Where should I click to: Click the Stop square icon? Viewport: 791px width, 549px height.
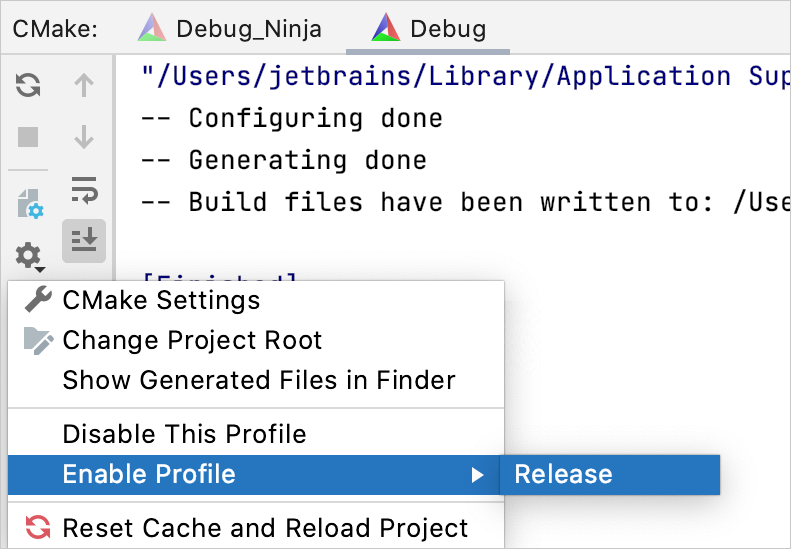coord(28,137)
